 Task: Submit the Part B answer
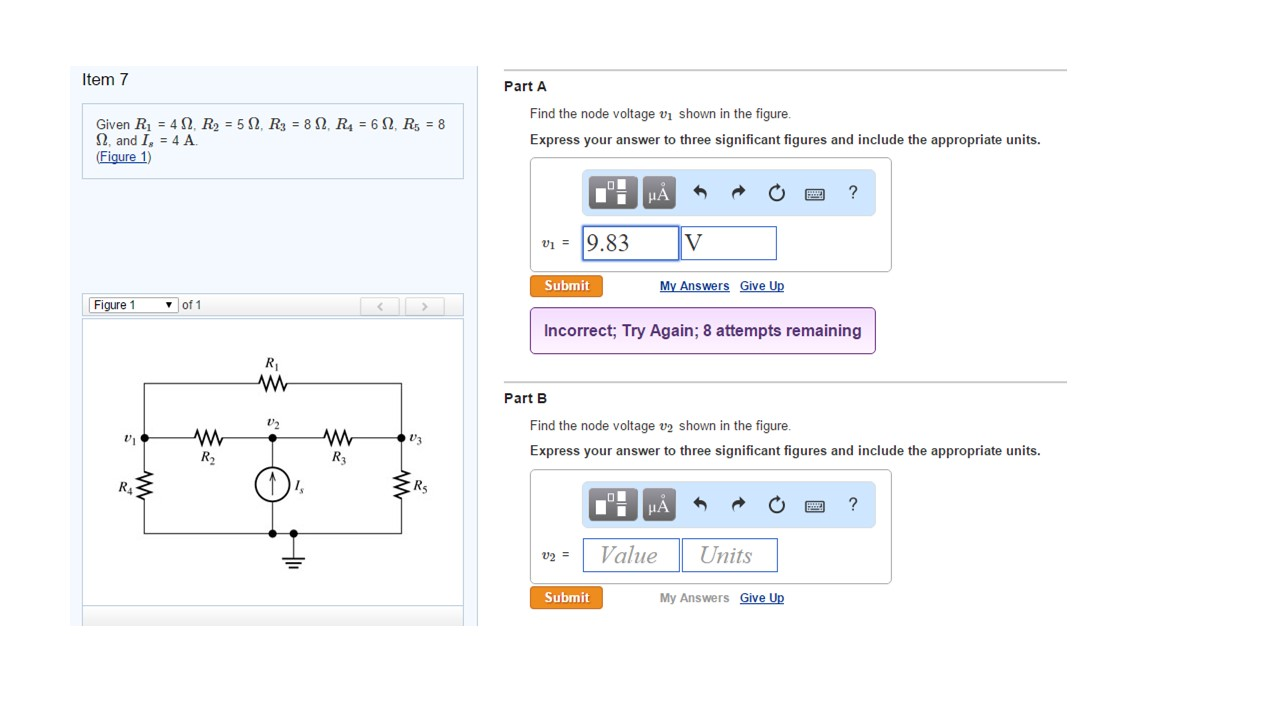(566, 597)
